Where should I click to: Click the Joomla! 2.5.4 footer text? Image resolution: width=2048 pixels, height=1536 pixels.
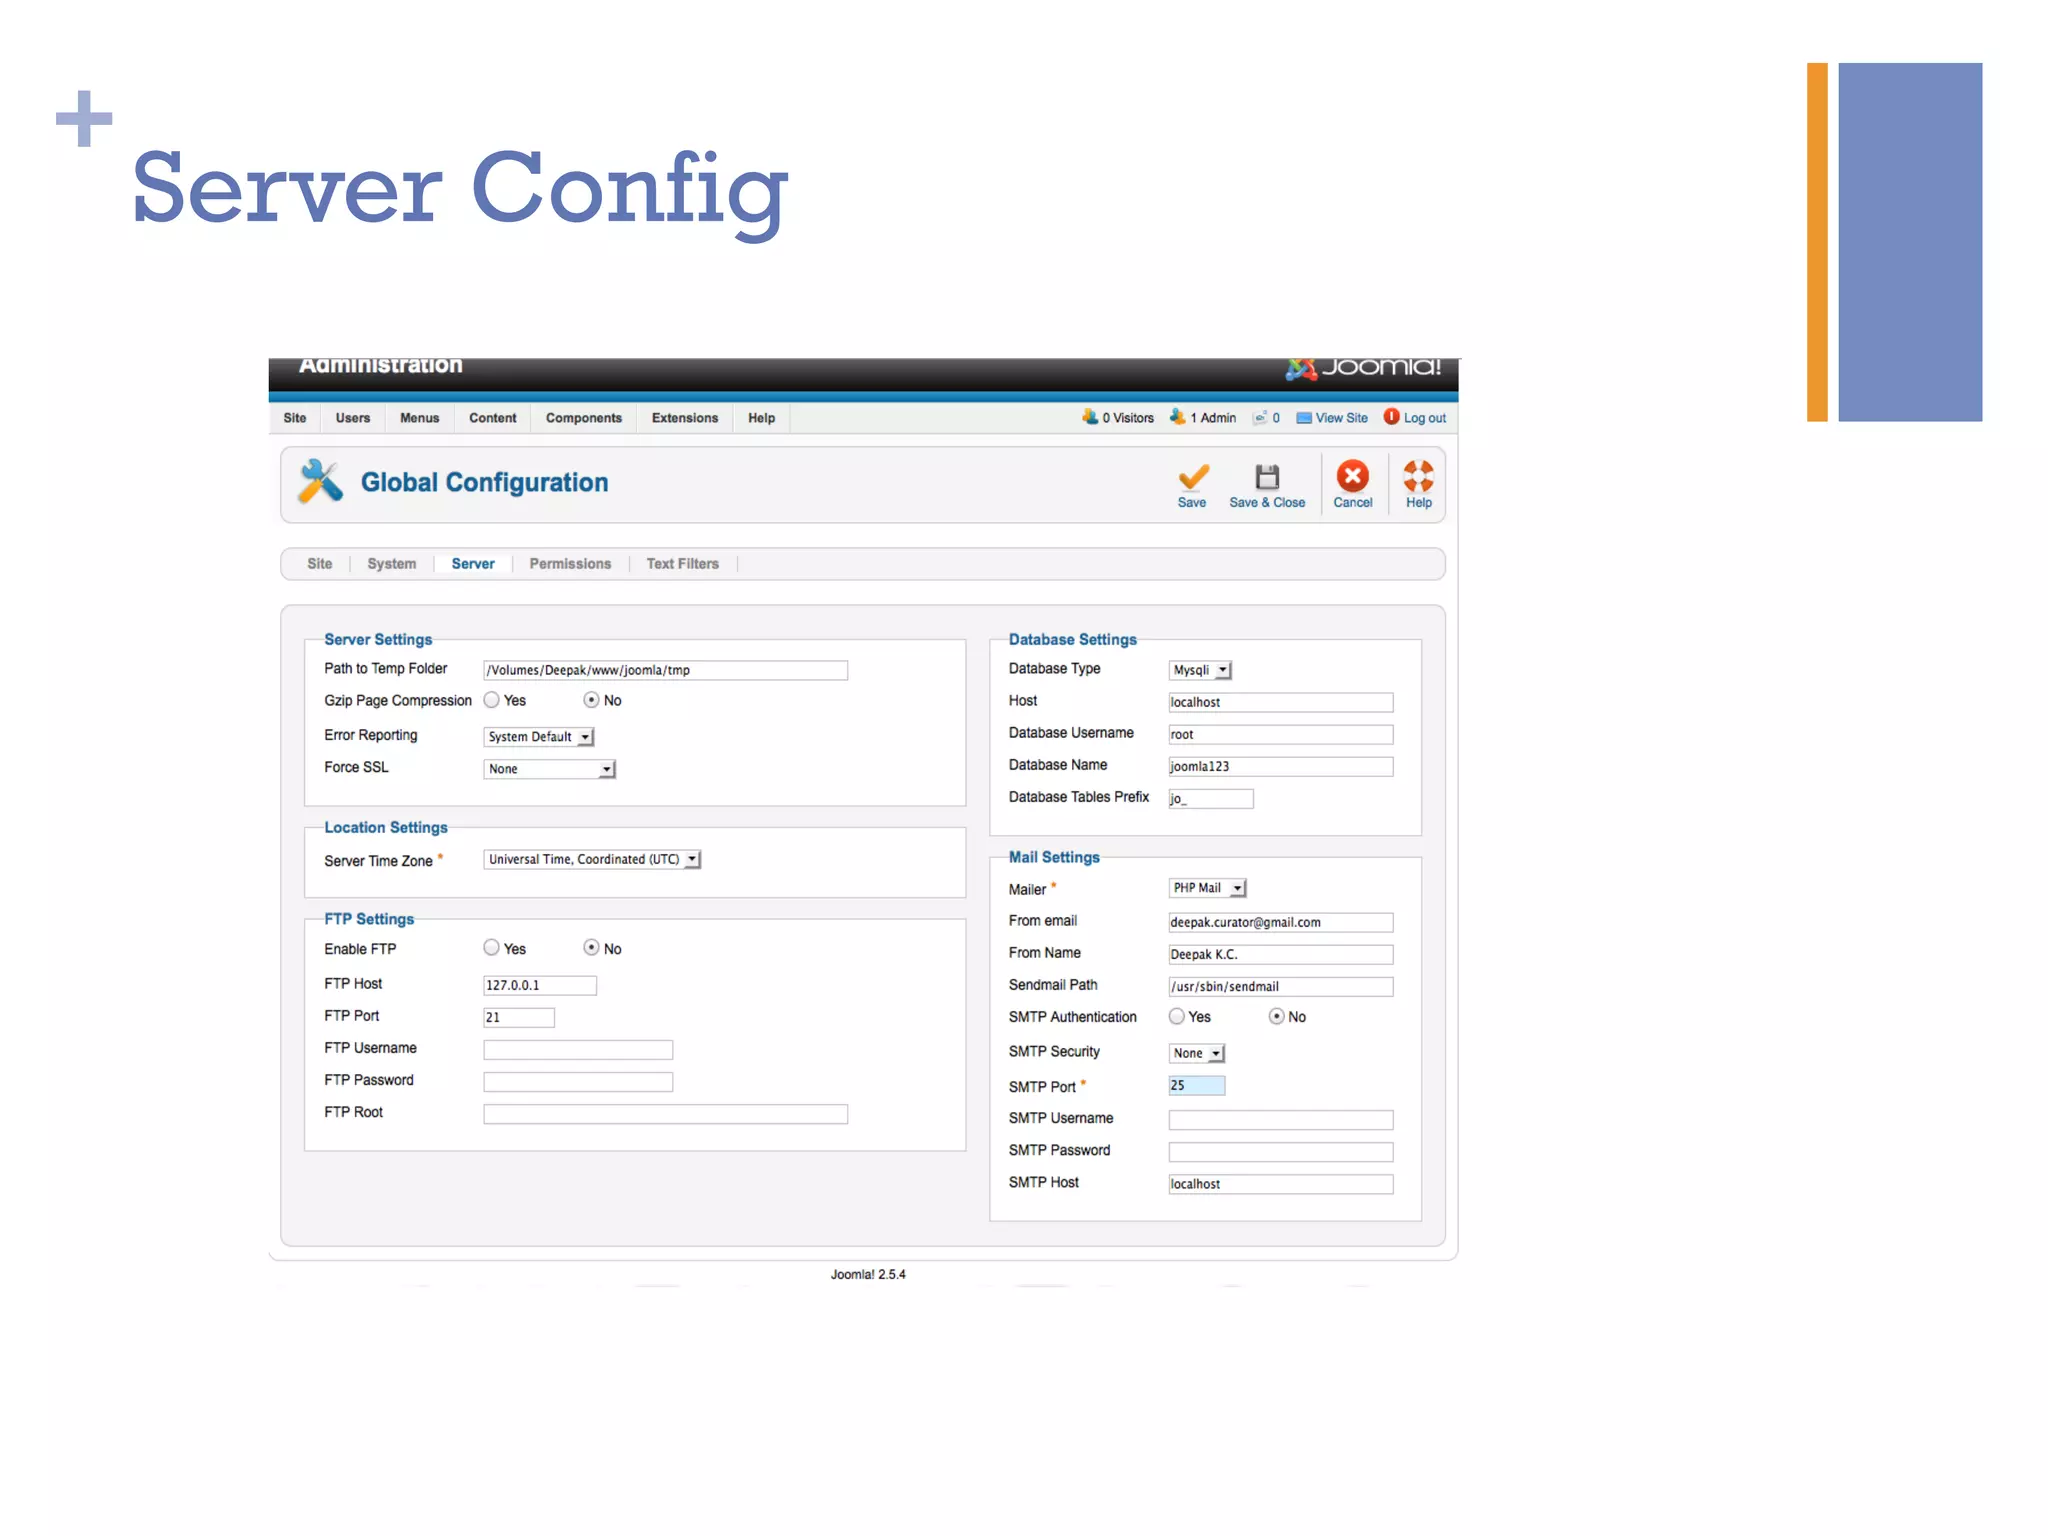pos(868,1274)
